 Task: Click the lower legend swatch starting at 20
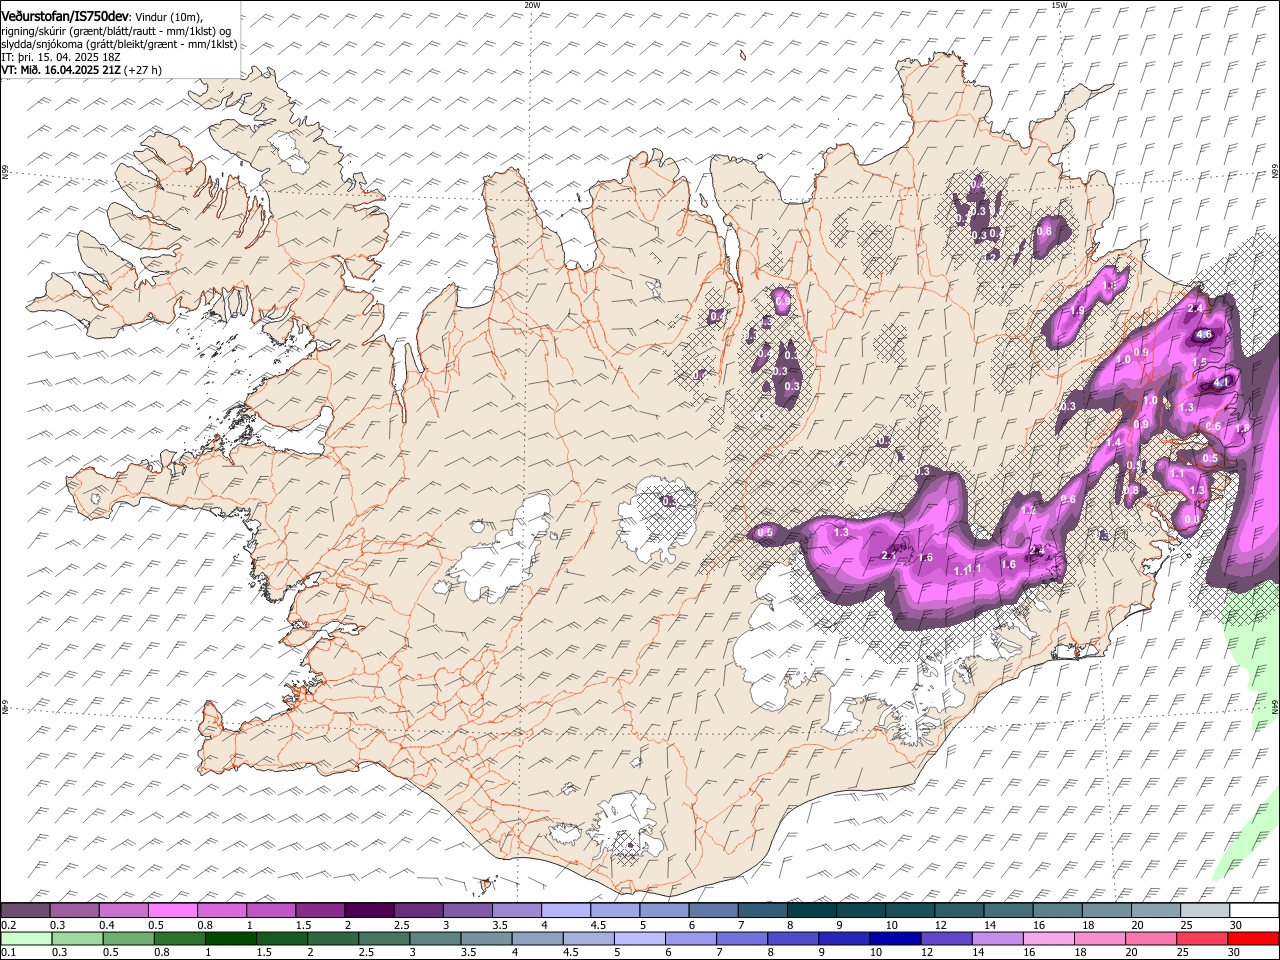(x=1151, y=938)
